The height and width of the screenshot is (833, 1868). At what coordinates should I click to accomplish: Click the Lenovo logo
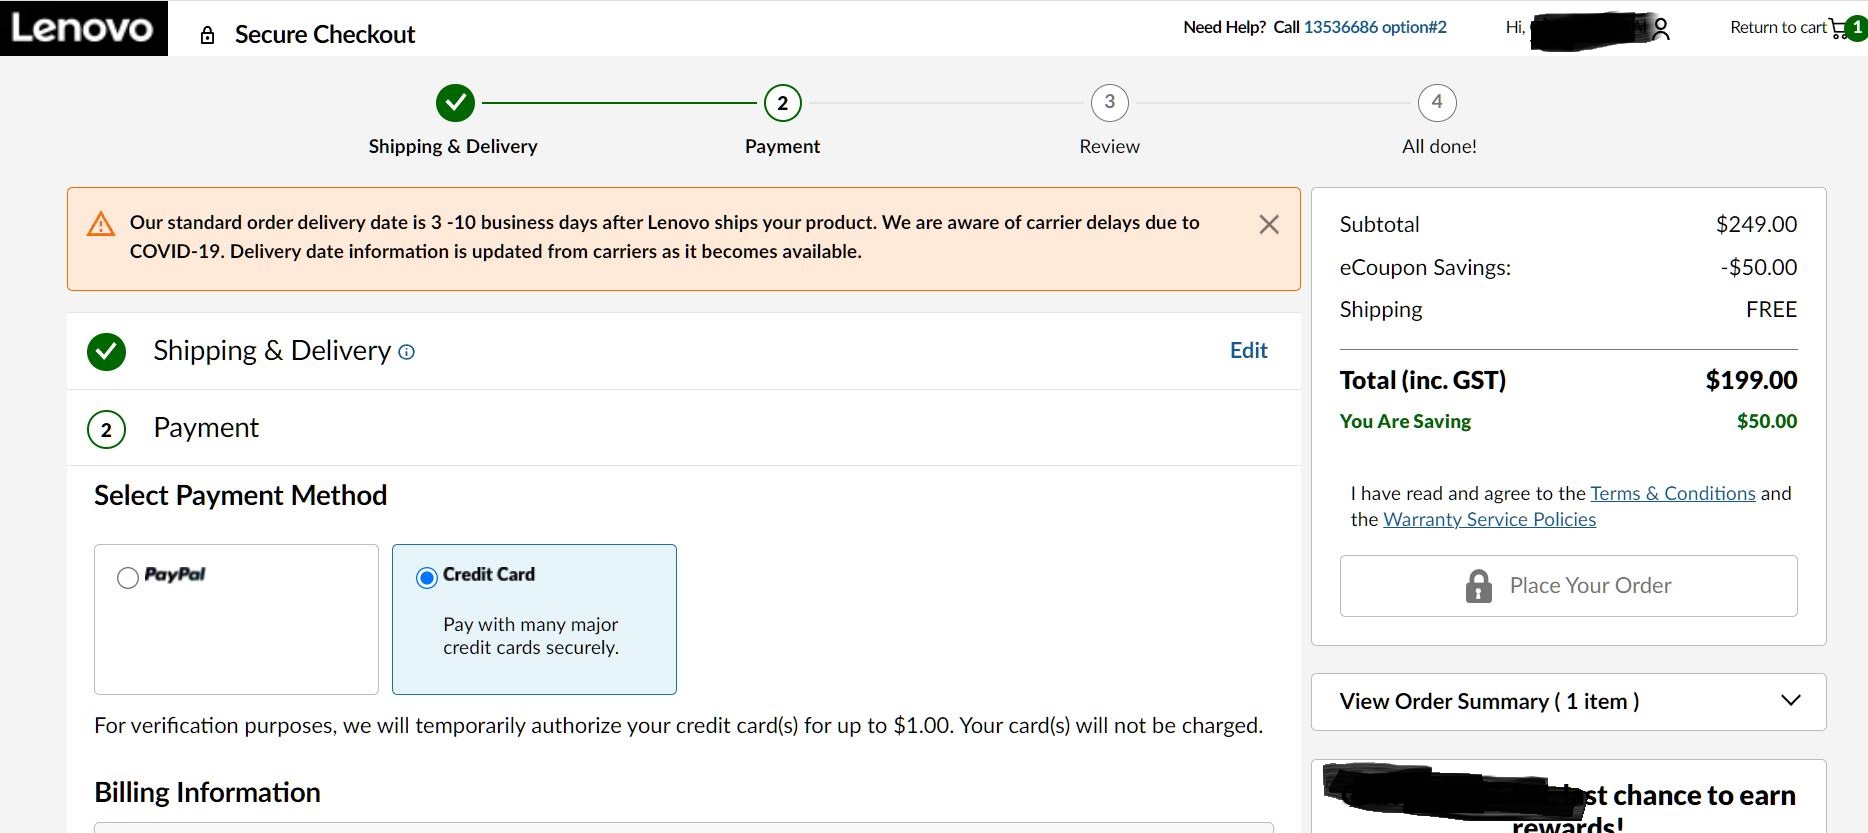pos(83,28)
